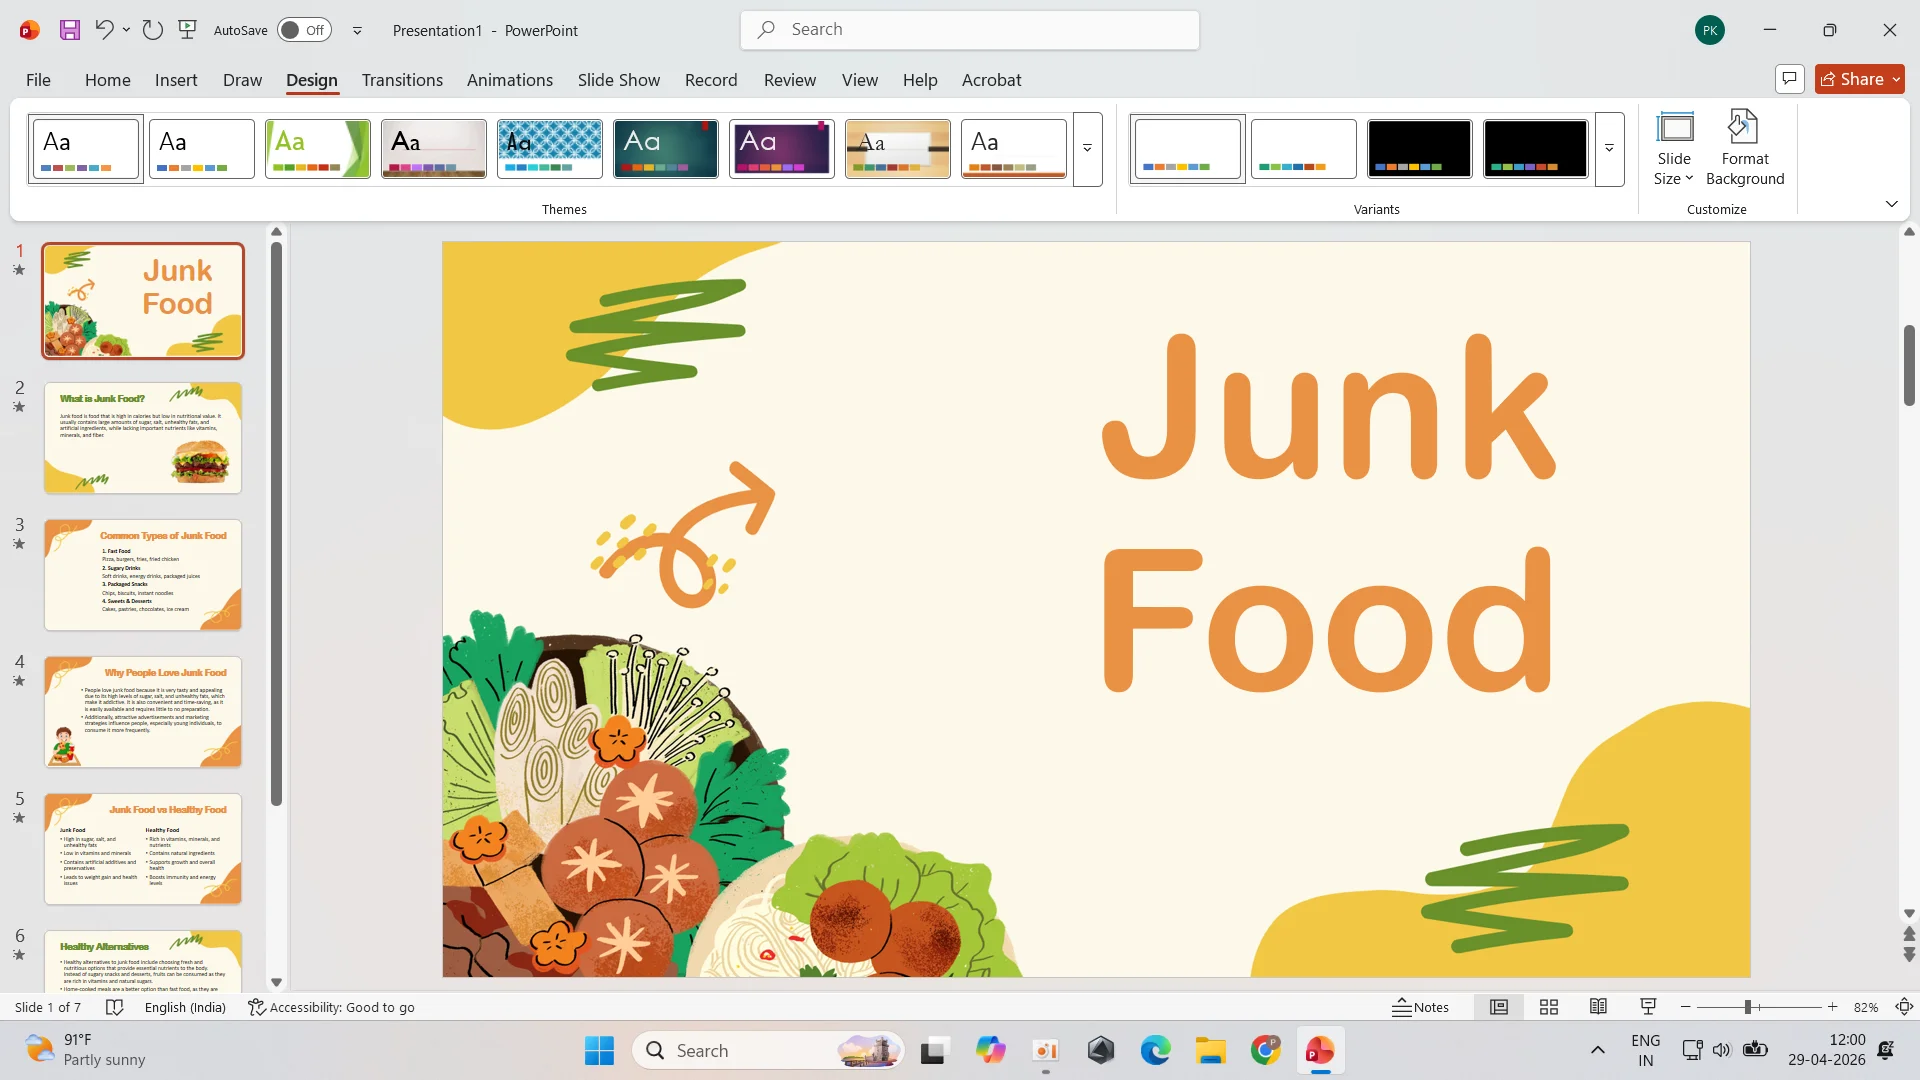The image size is (1920, 1080).
Task: Start presentation from beginning icon
Action: 187,30
